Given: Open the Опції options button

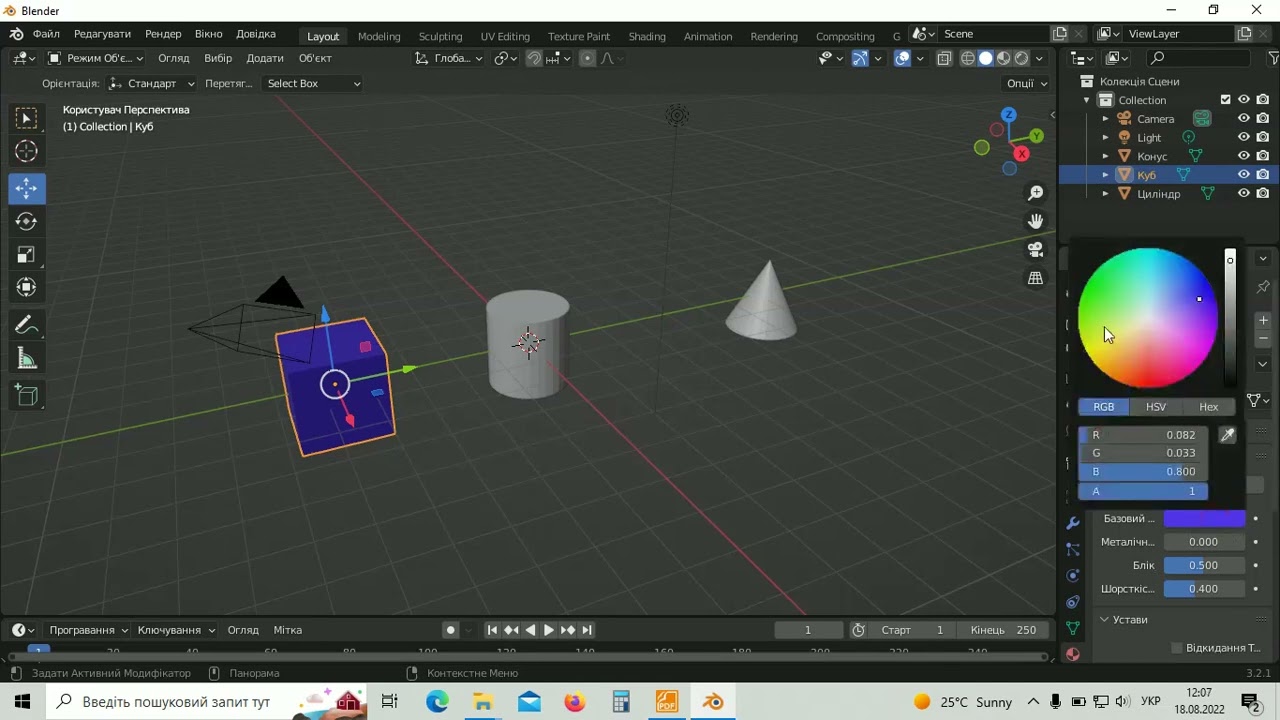Looking at the screenshot, I should point(1027,83).
